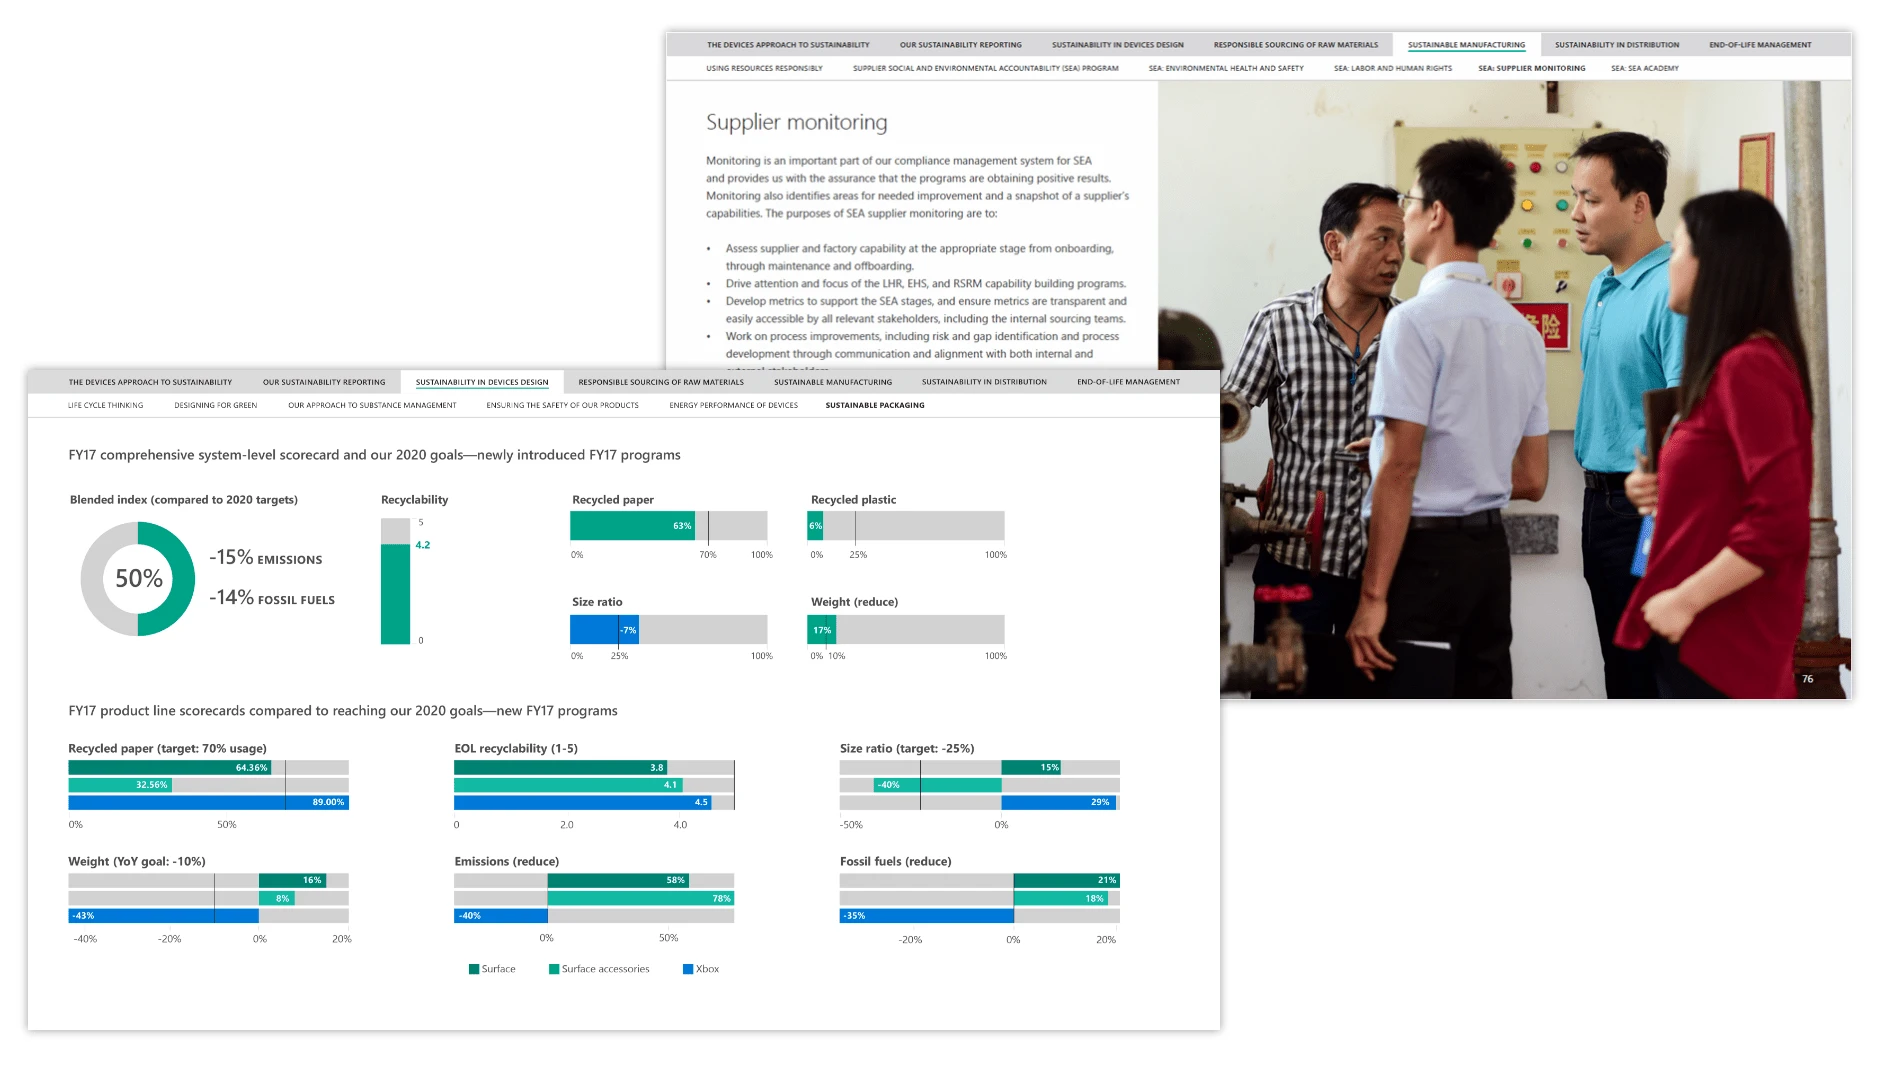Viewport: 1878px width, 1066px height.
Task: Select the Designing for Green sub-tab
Action: (x=215, y=405)
